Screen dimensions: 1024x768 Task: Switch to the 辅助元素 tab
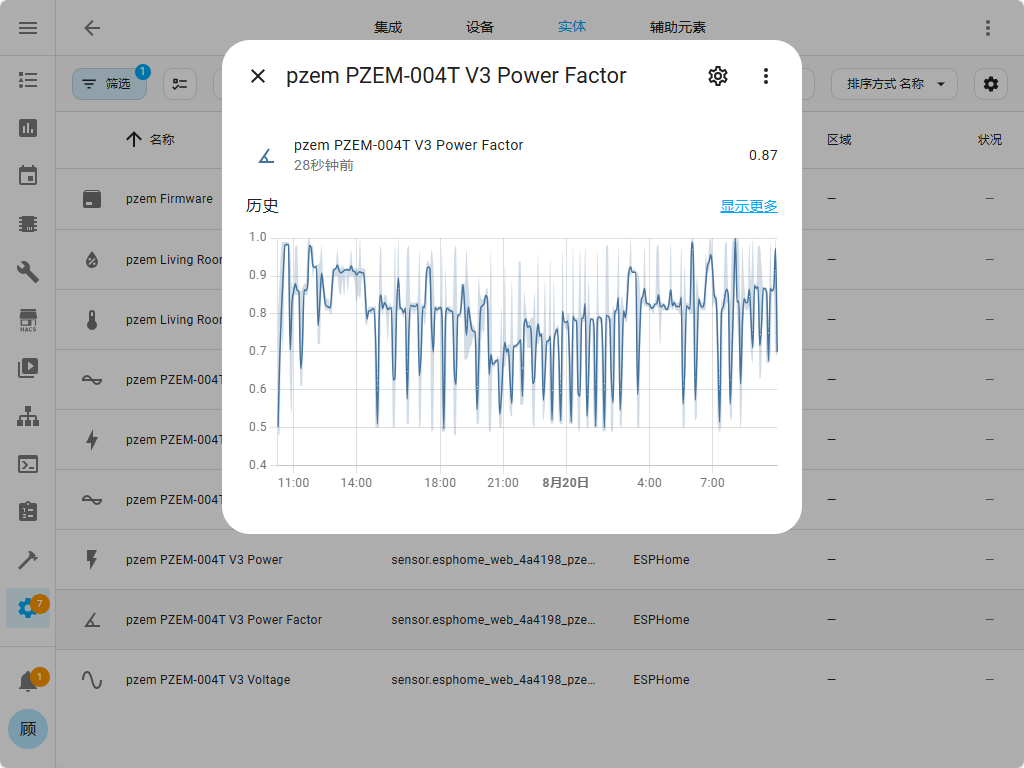click(x=677, y=28)
